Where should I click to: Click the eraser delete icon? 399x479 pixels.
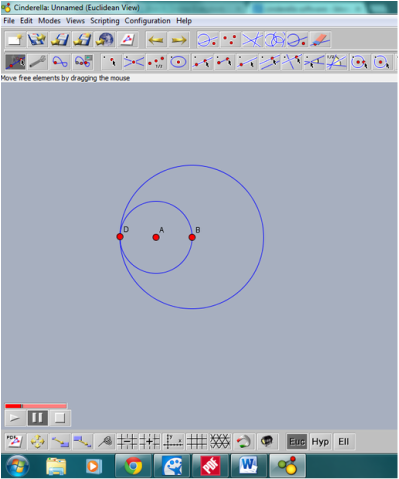point(320,40)
